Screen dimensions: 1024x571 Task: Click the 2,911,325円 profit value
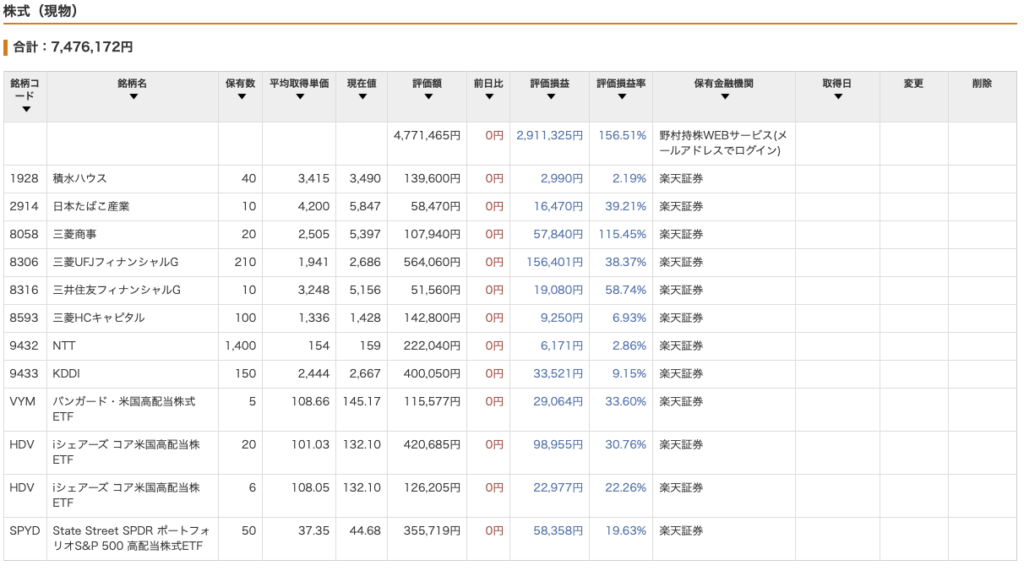click(x=549, y=135)
